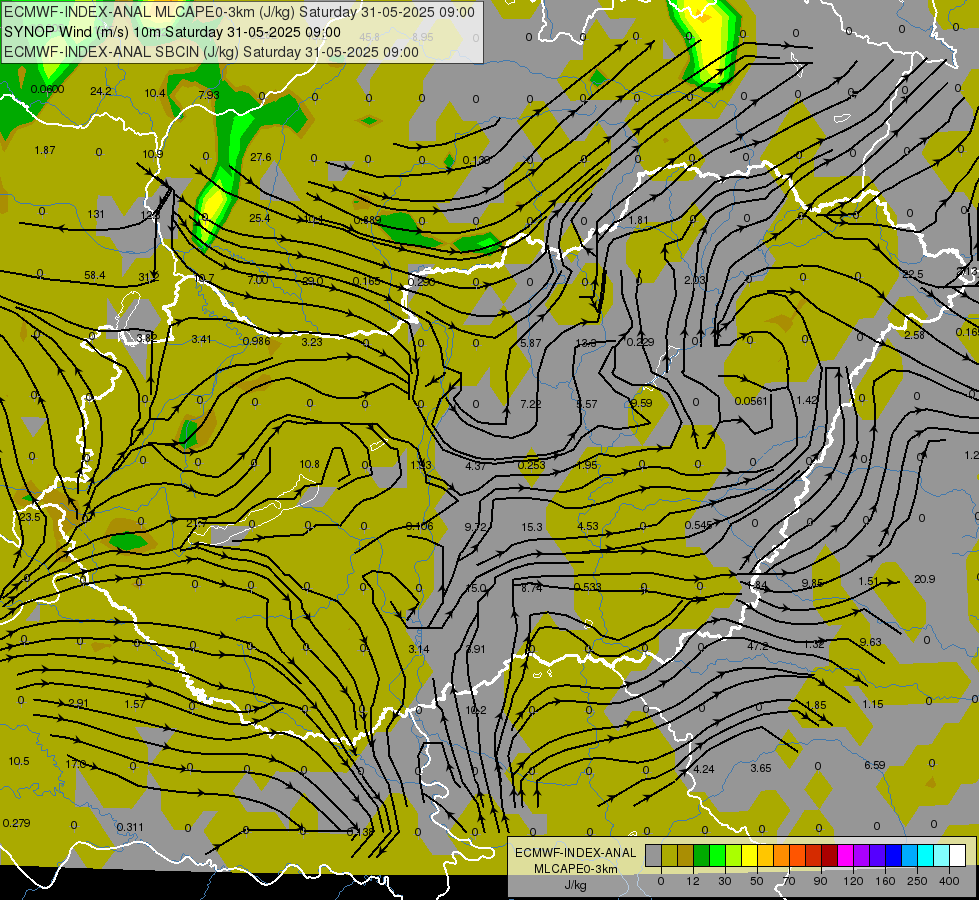
Task: Click the gray swatch in the legend
Action: (654, 856)
